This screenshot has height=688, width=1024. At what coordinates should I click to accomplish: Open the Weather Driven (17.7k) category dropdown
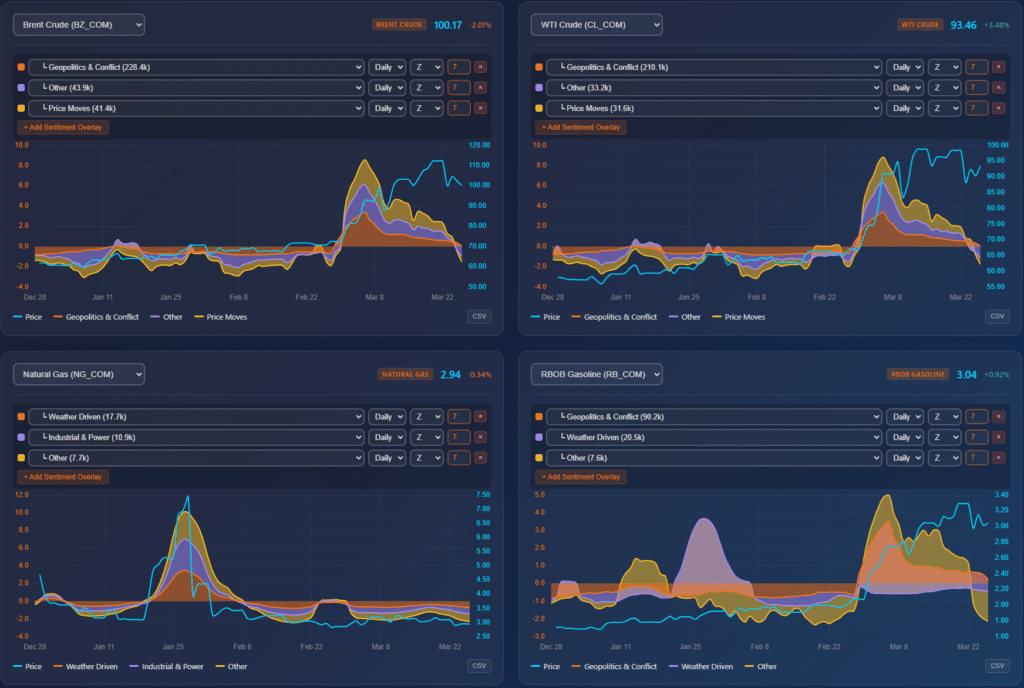click(197, 416)
